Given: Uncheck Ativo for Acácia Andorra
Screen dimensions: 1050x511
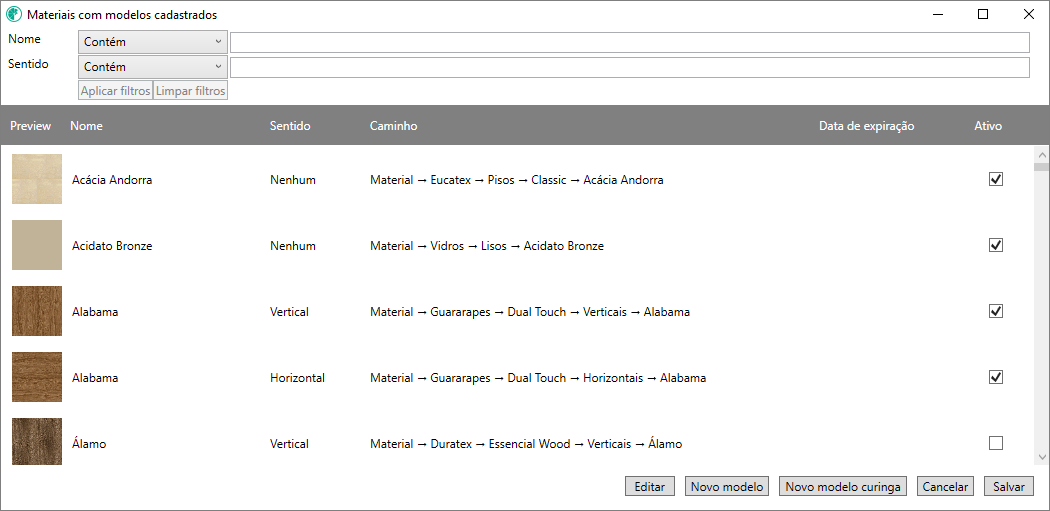Looking at the screenshot, I should 995,179.
